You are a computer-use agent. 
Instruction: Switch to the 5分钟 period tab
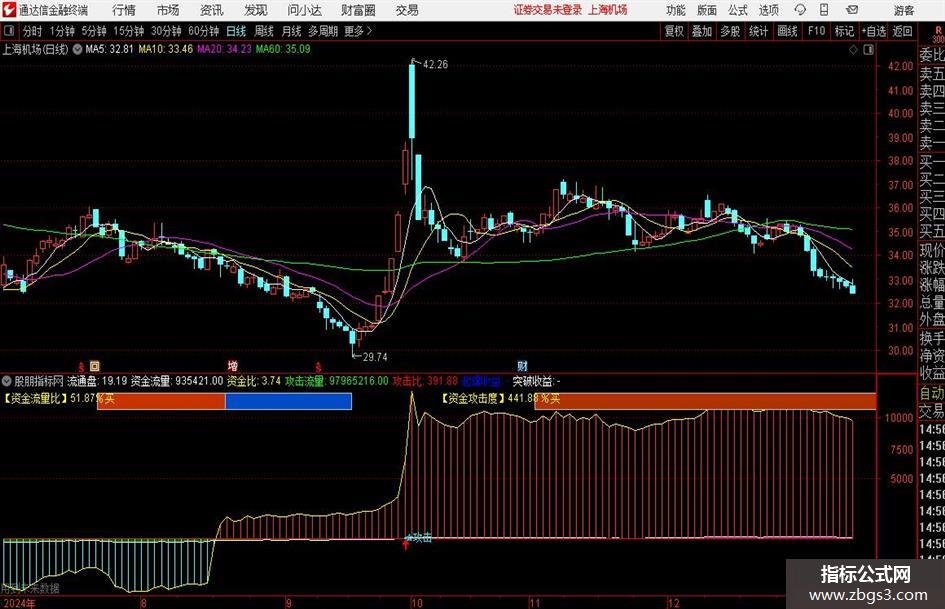pos(94,31)
